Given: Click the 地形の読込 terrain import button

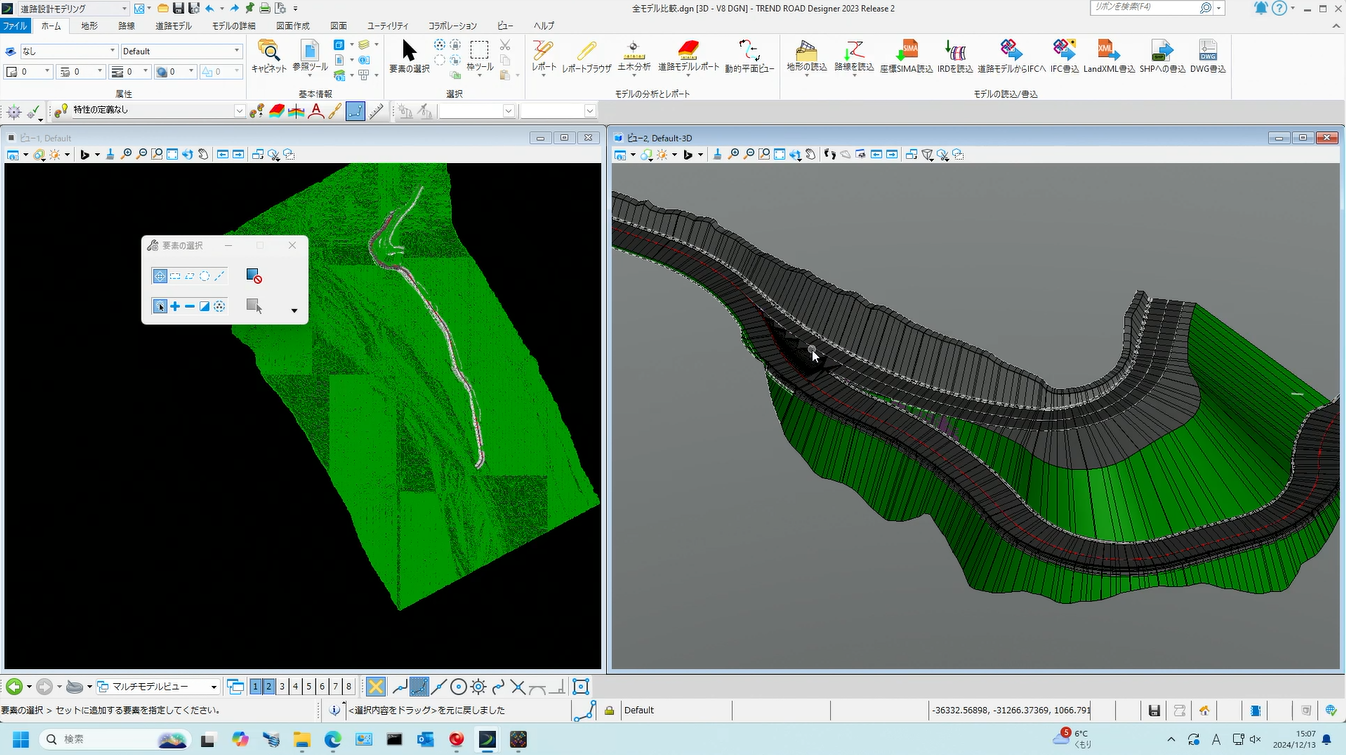Looking at the screenshot, I should point(806,51).
